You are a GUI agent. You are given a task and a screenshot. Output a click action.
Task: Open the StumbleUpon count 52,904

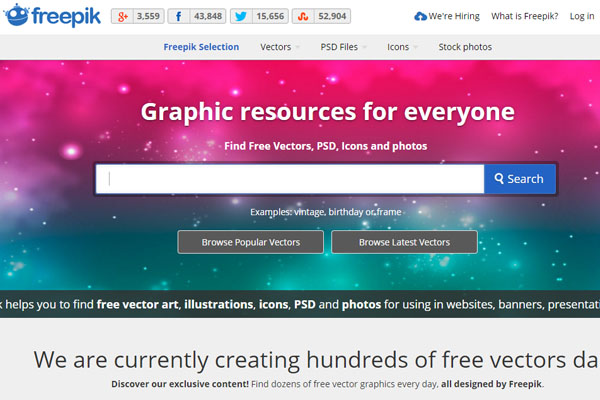(332, 16)
